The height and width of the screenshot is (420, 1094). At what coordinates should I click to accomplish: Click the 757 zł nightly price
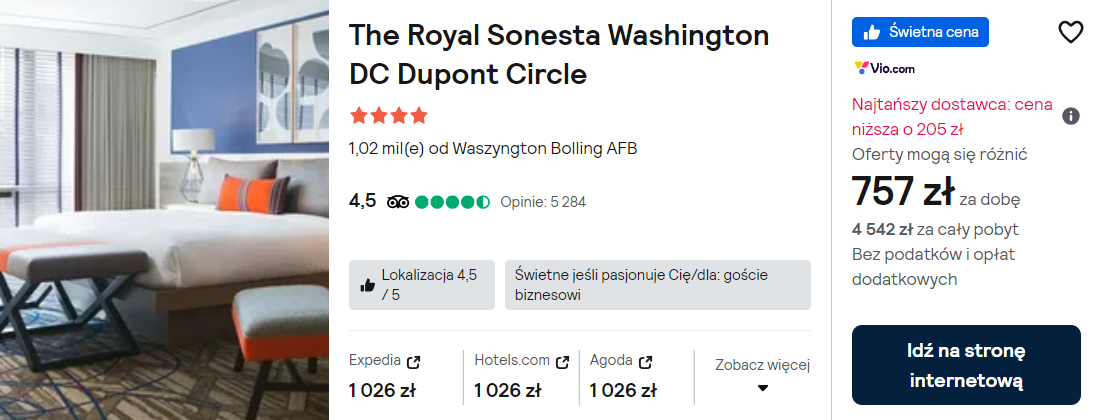902,192
